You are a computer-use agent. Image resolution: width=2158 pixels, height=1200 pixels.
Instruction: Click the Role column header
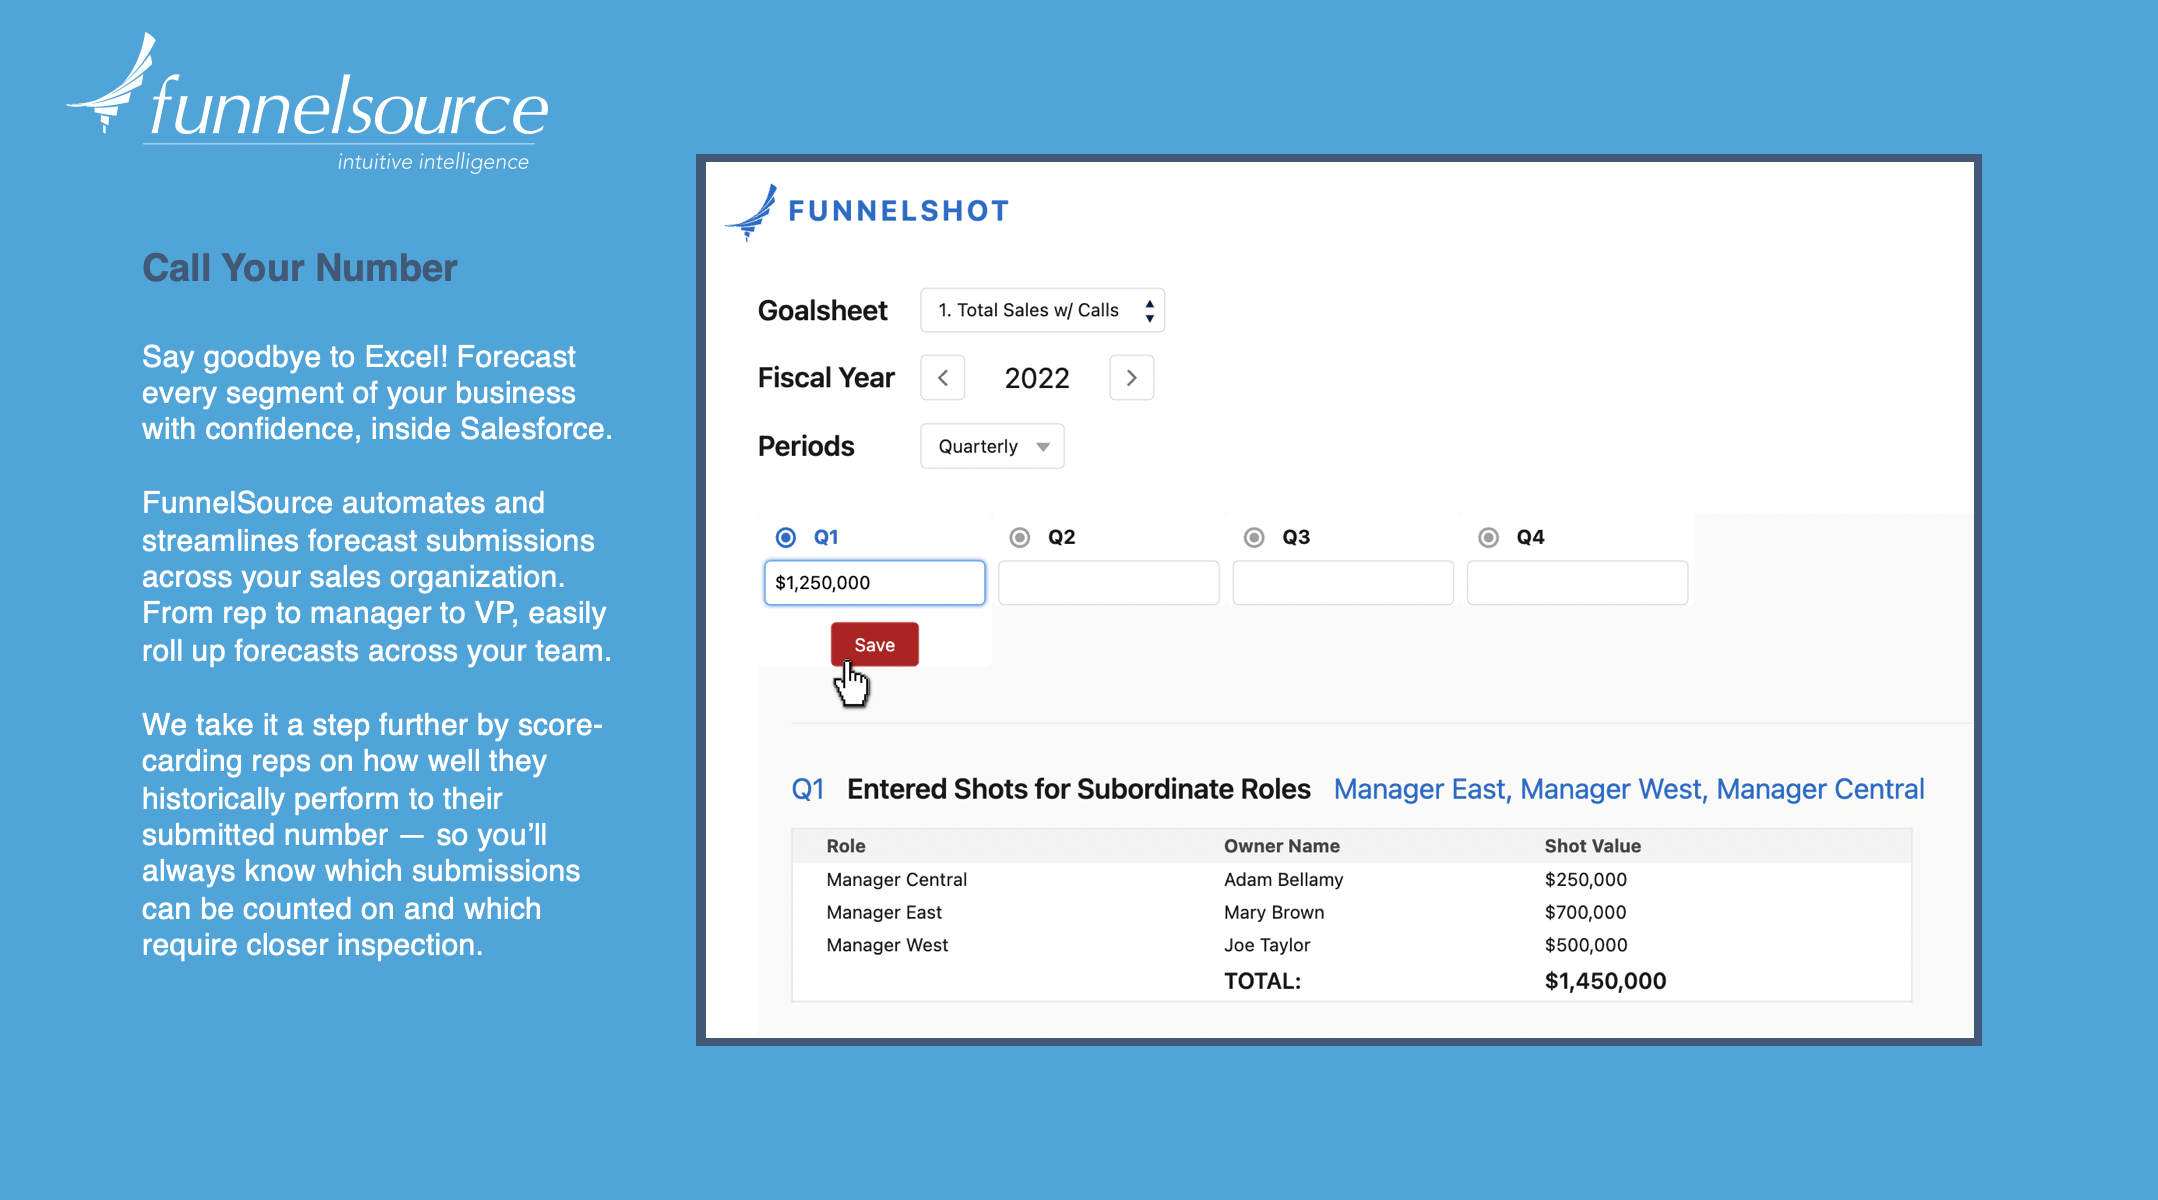click(x=846, y=846)
